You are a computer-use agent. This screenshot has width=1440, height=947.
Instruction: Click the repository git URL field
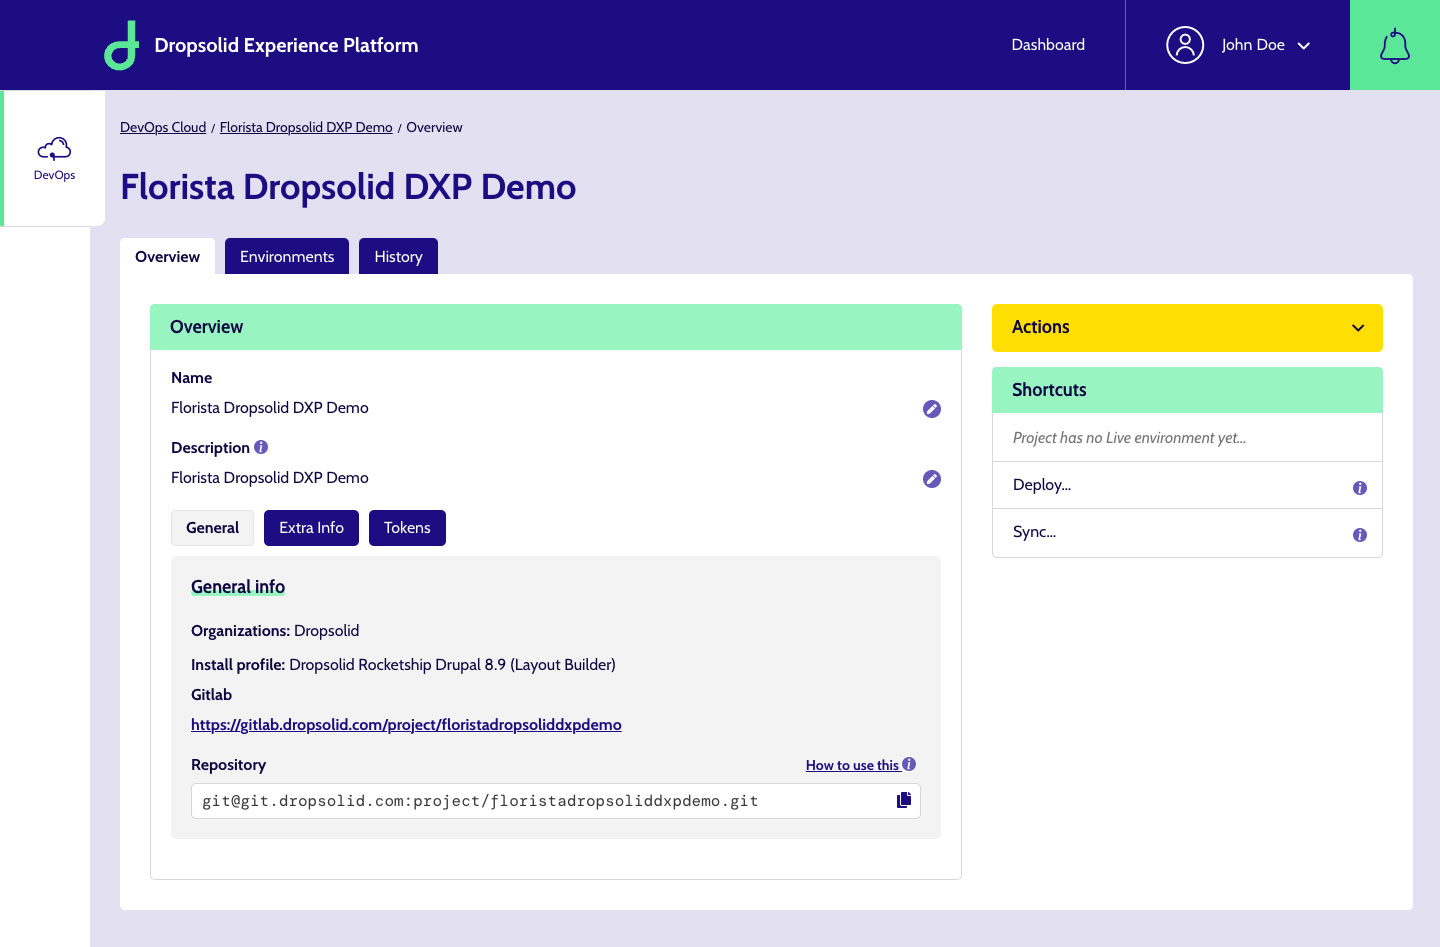coord(556,801)
